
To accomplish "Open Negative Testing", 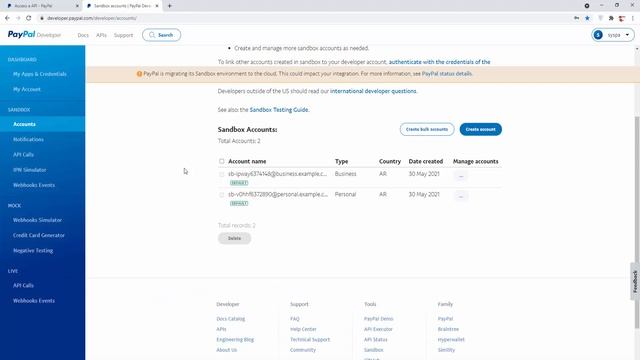I will (x=33, y=250).
